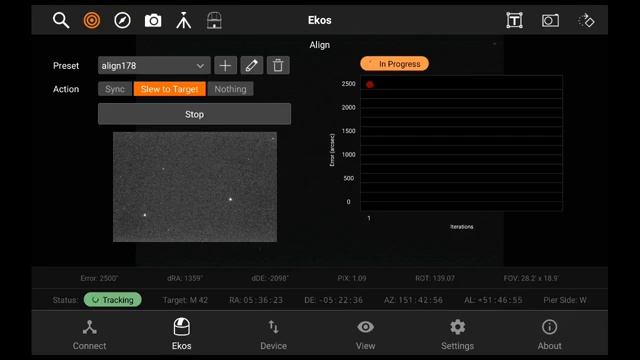Switch to the Settings tab
The image size is (640, 360).
457,335
